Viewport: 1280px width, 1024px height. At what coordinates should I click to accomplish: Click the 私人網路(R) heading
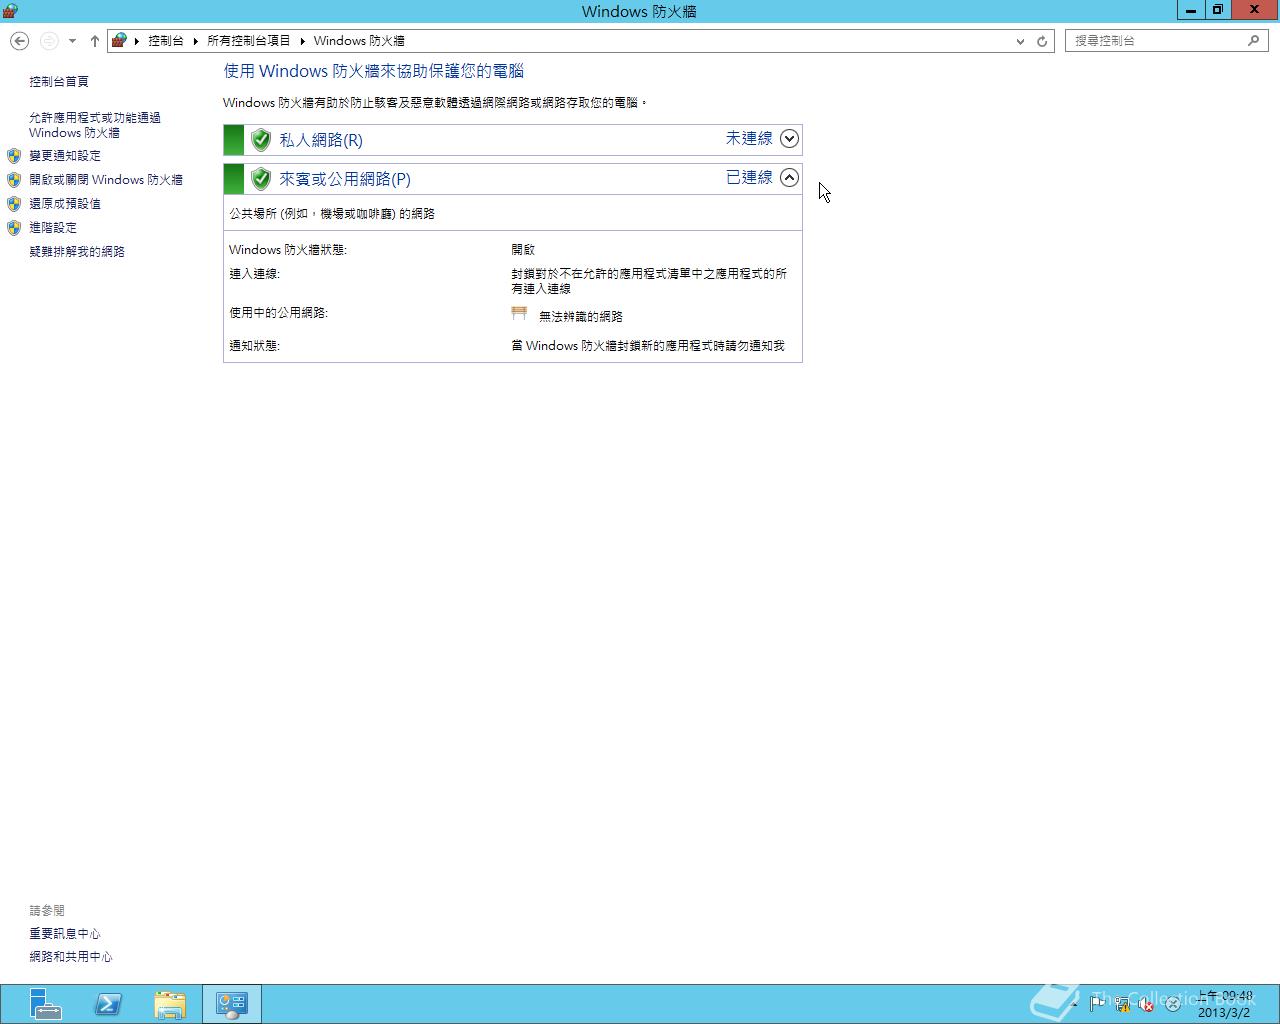(x=321, y=140)
